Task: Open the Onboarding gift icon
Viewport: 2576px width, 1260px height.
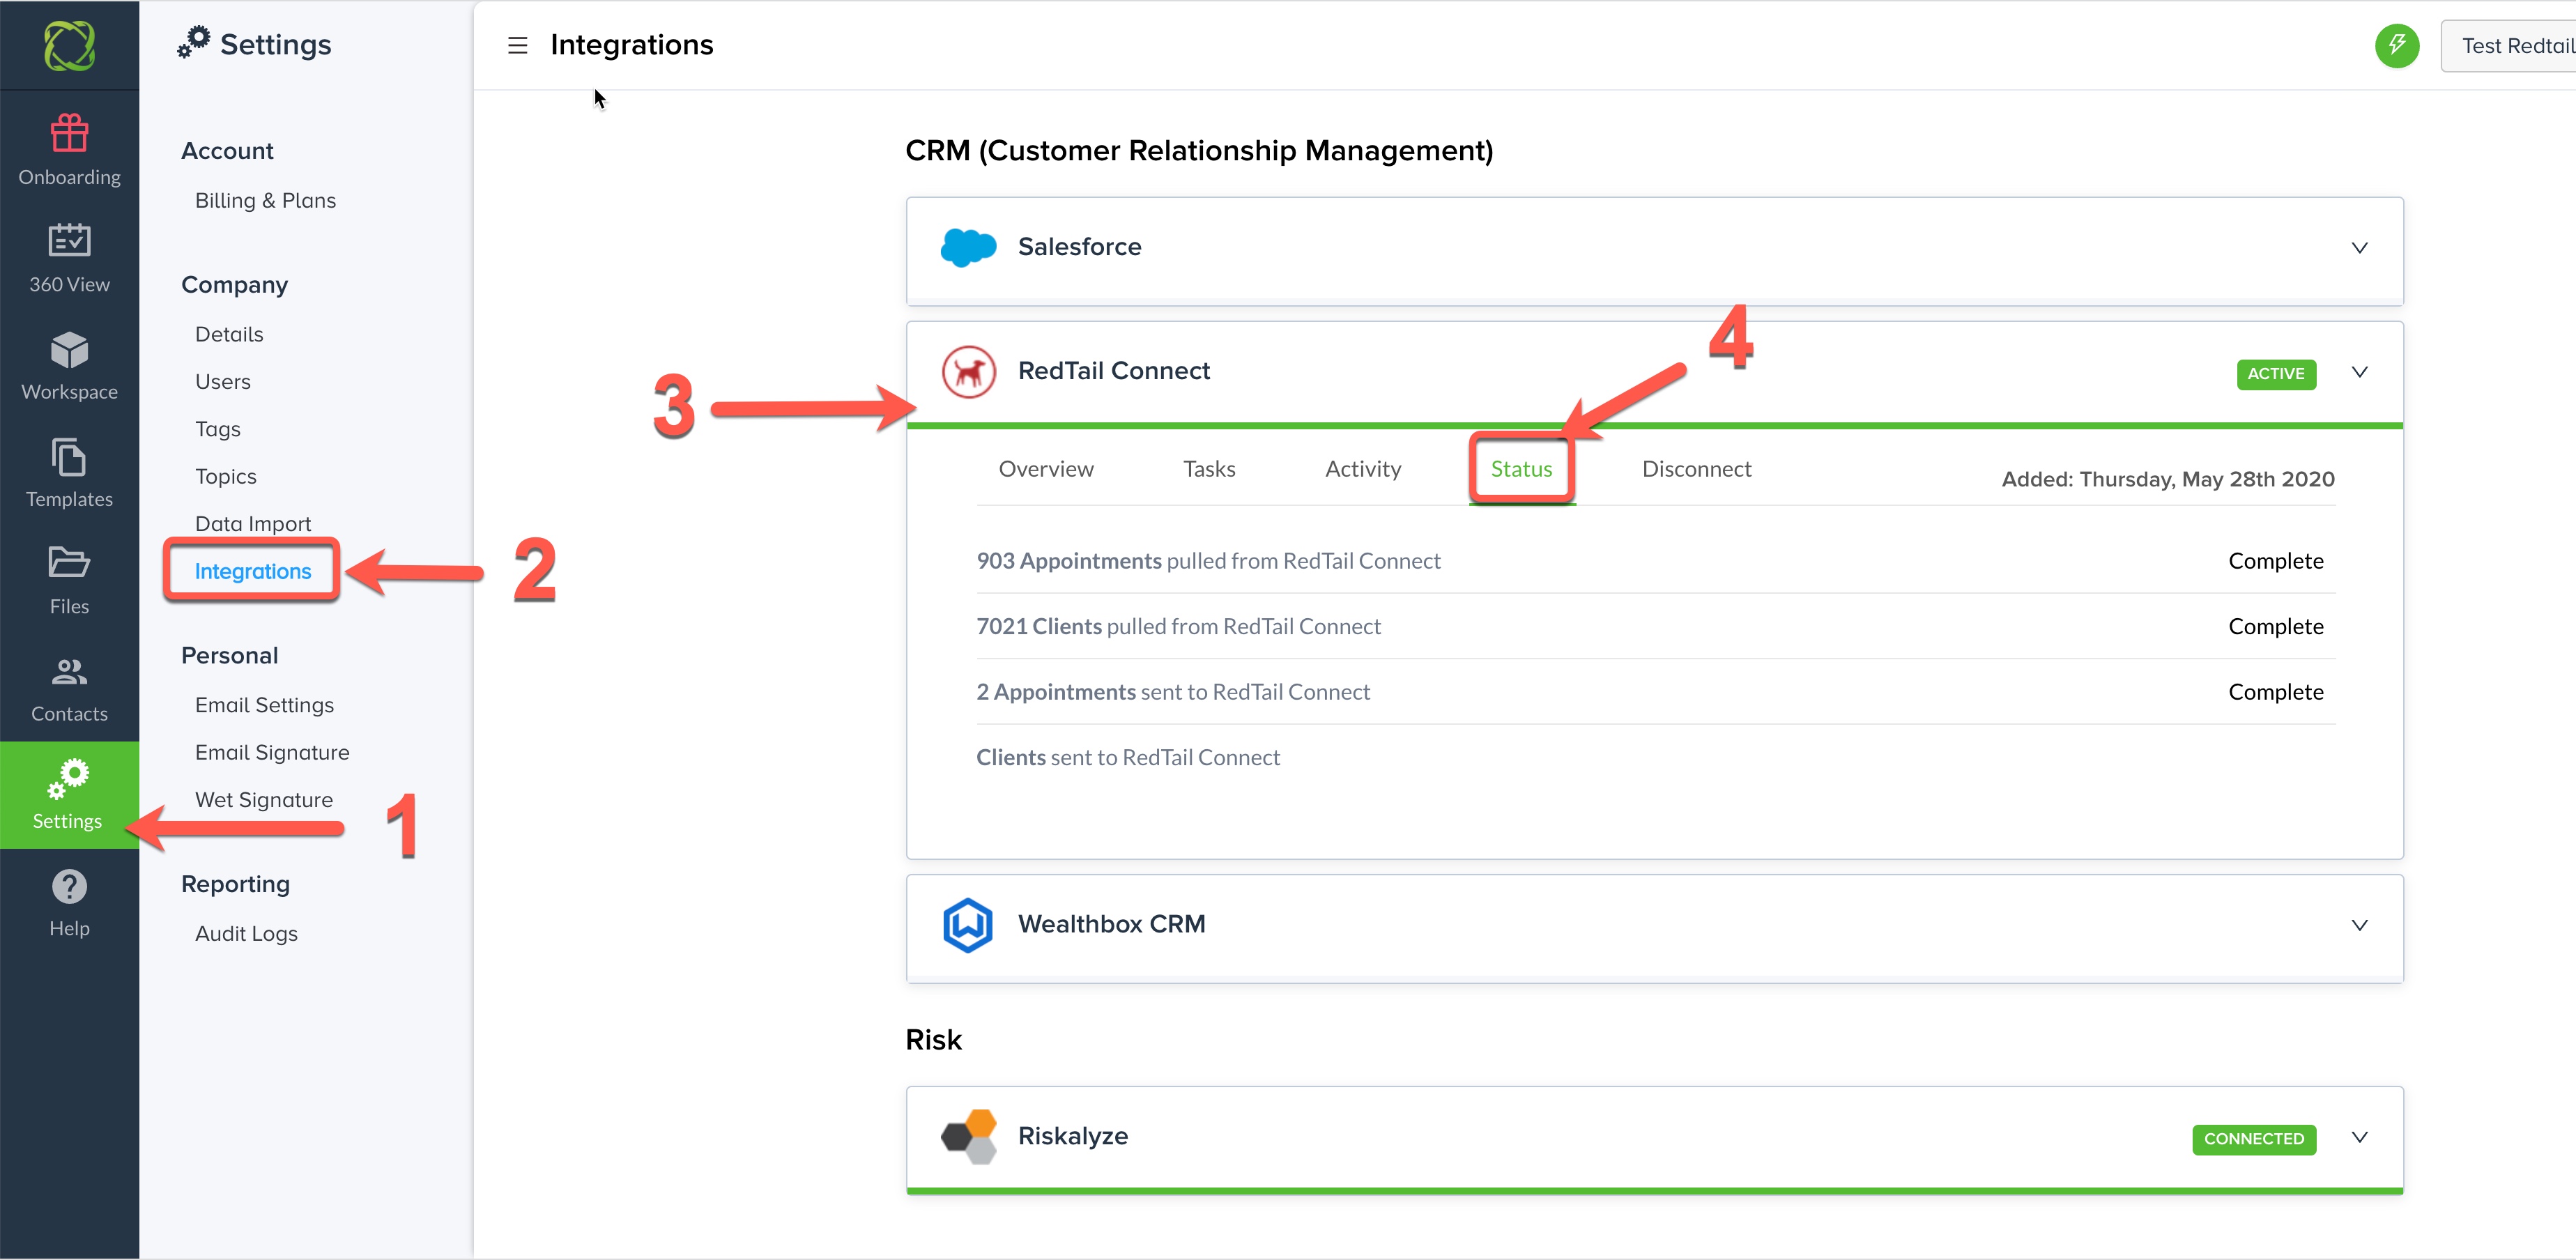Action: [69, 133]
